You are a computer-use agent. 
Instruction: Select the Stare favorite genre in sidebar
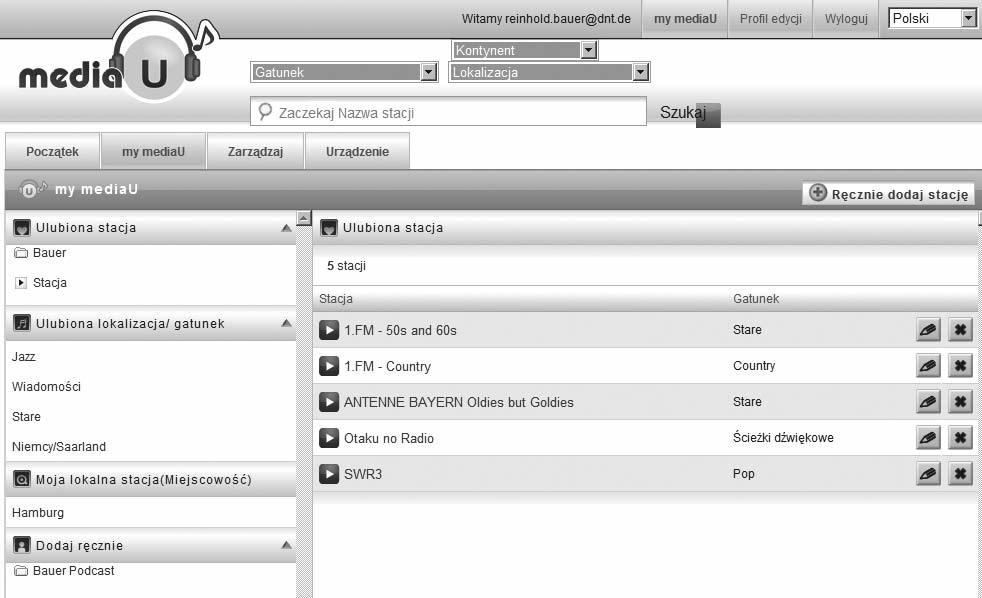(x=26, y=417)
